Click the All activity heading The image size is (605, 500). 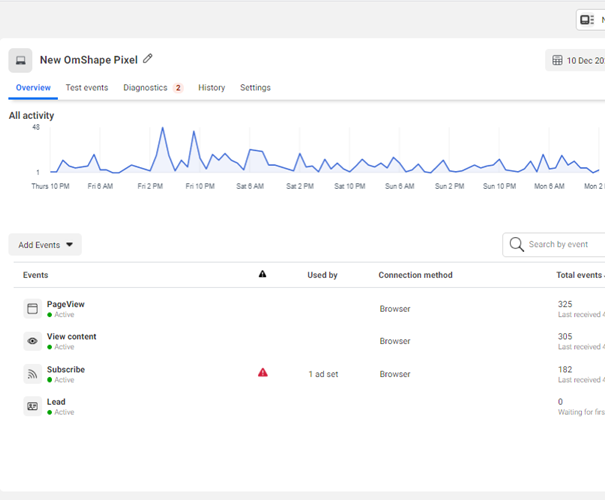click(31, 115)
